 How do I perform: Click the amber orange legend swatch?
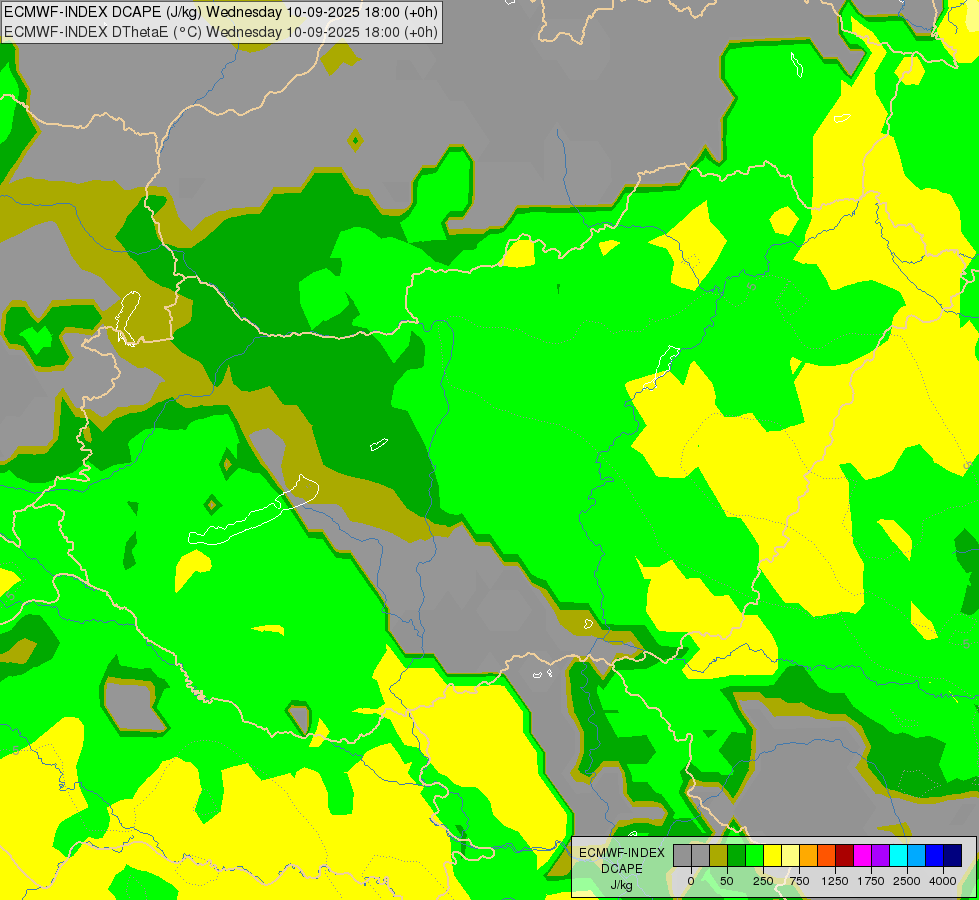pyautogui.click(x=809, y=855)
